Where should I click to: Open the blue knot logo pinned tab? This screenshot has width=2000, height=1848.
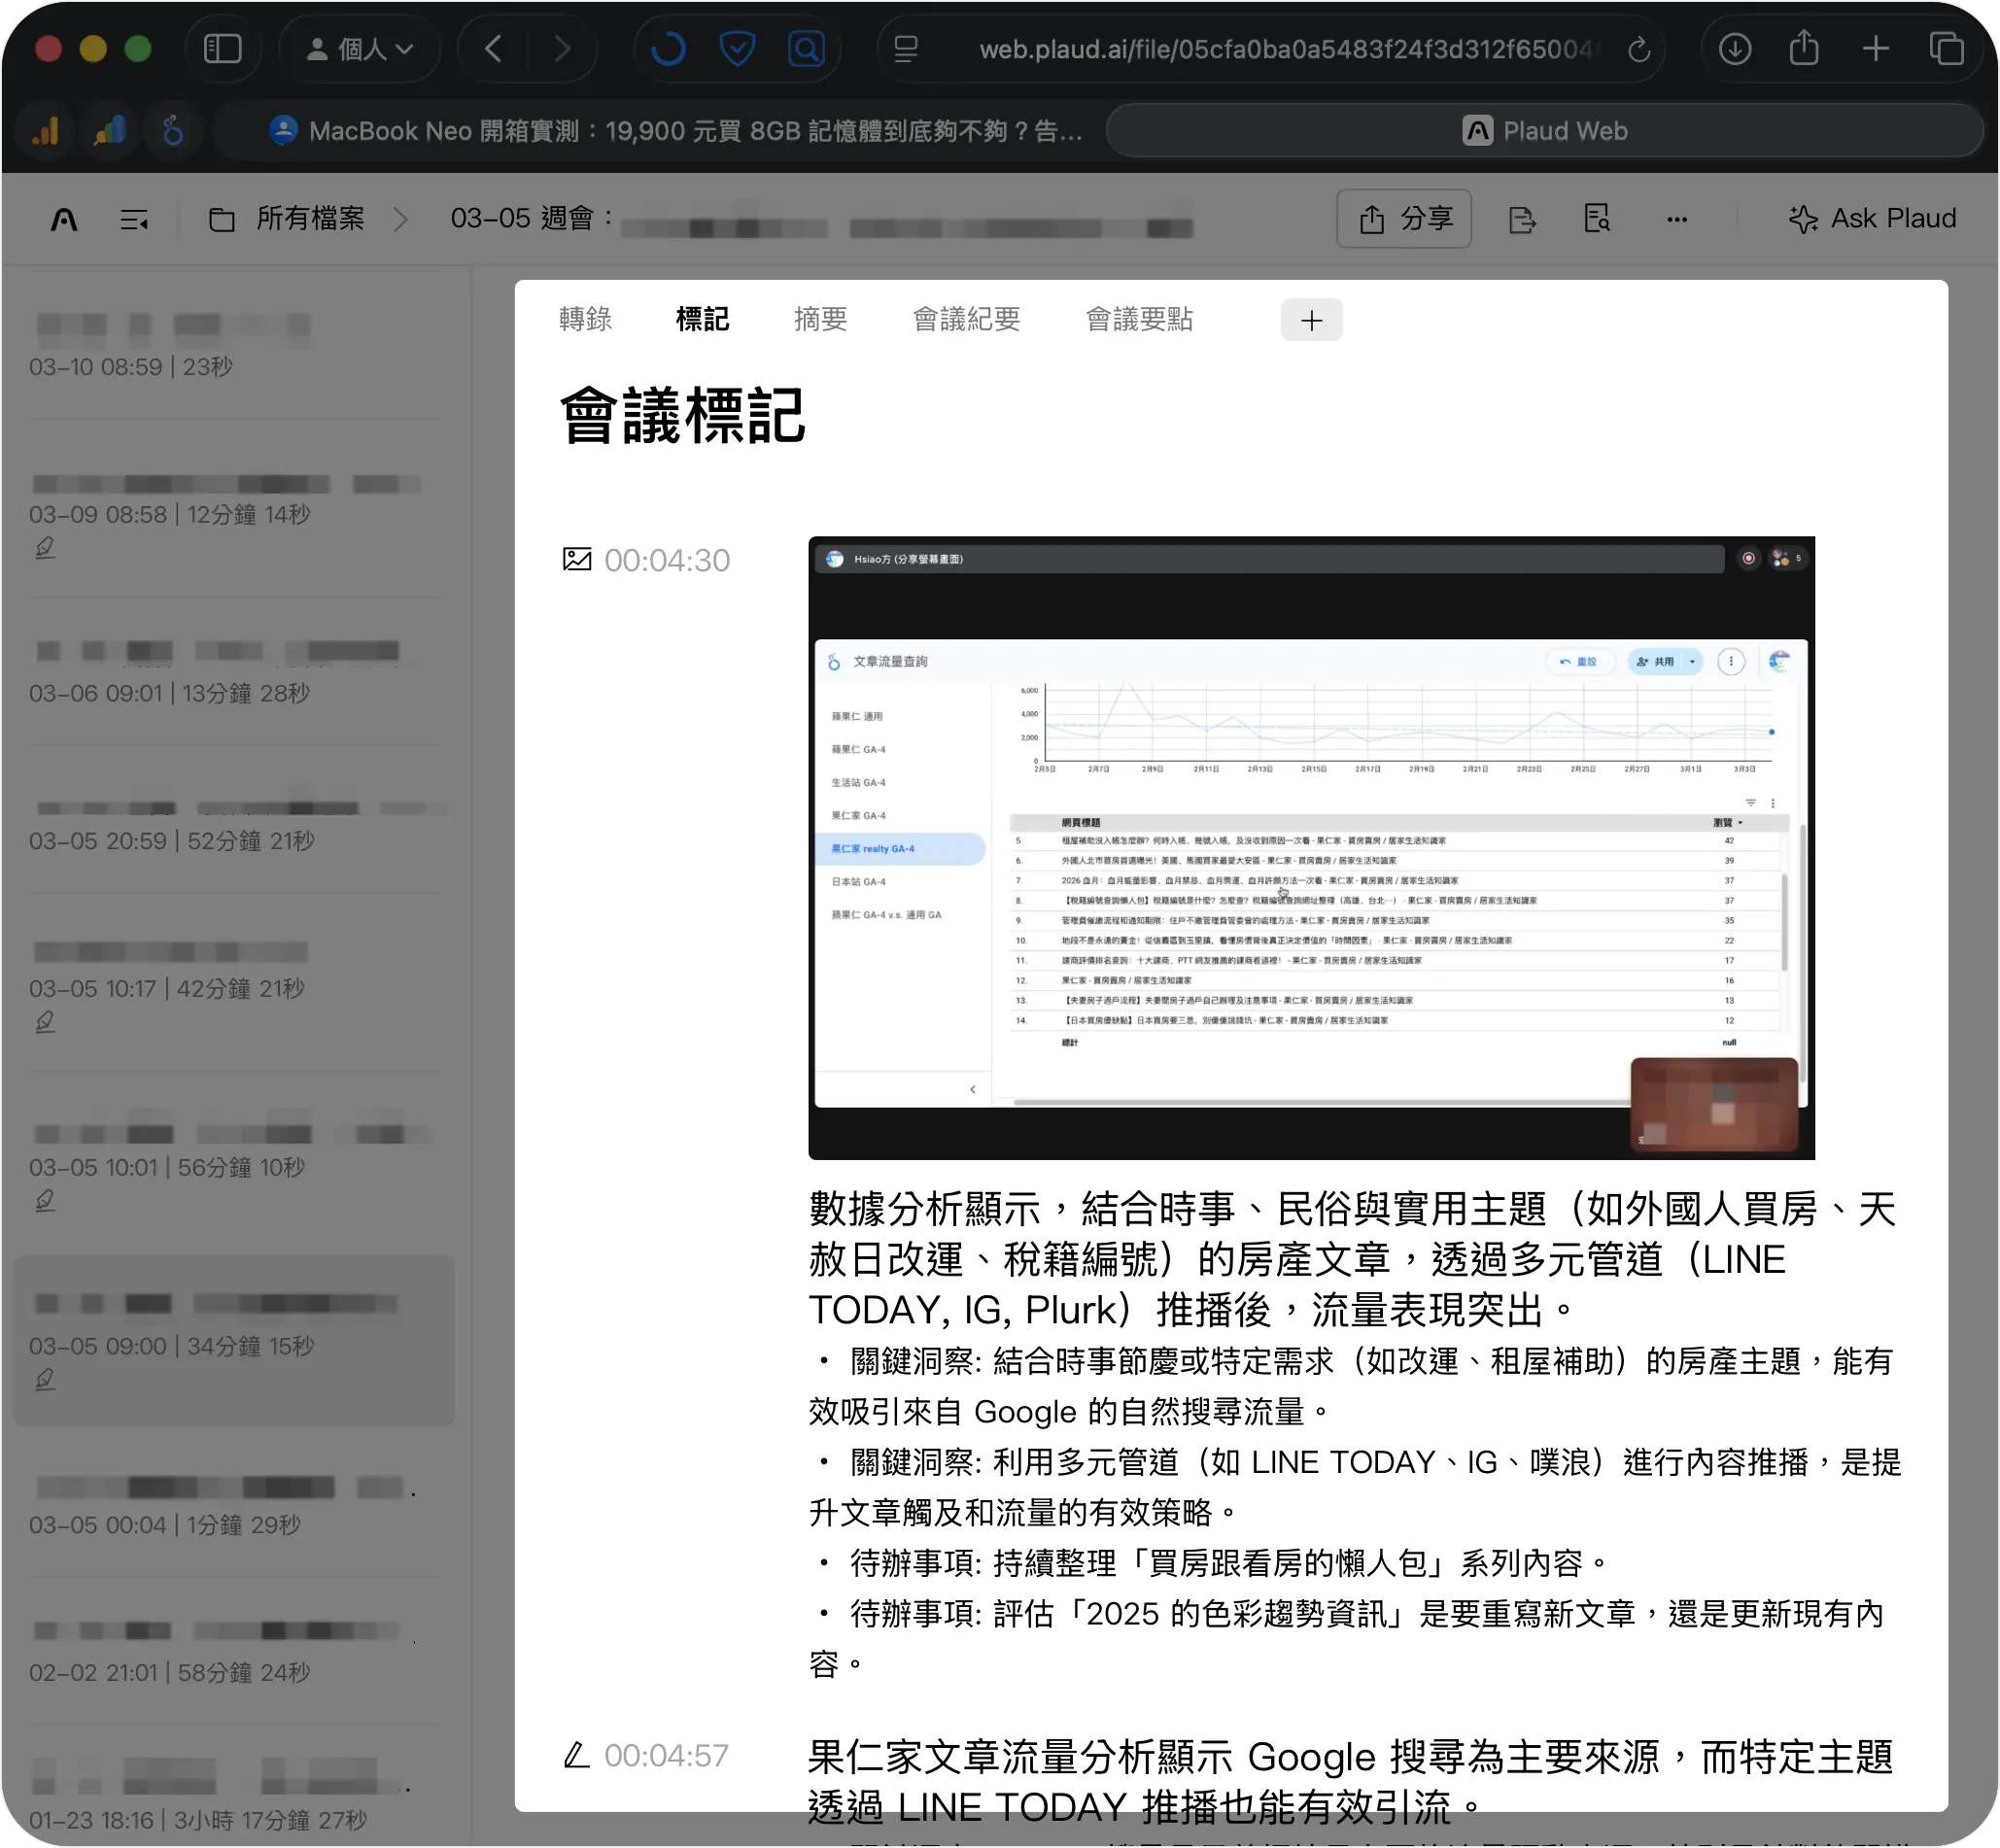173,130
